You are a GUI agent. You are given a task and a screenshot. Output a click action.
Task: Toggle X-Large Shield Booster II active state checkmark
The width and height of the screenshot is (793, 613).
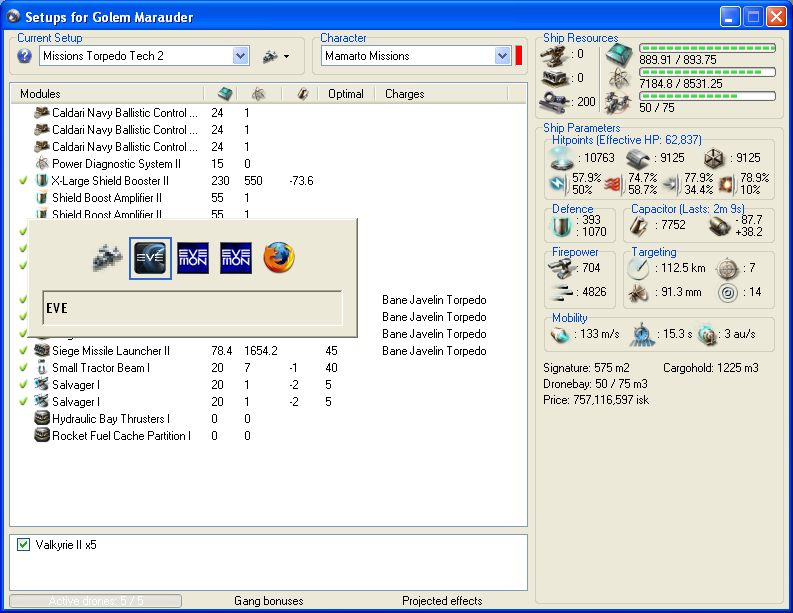click(x=23, y=181)
